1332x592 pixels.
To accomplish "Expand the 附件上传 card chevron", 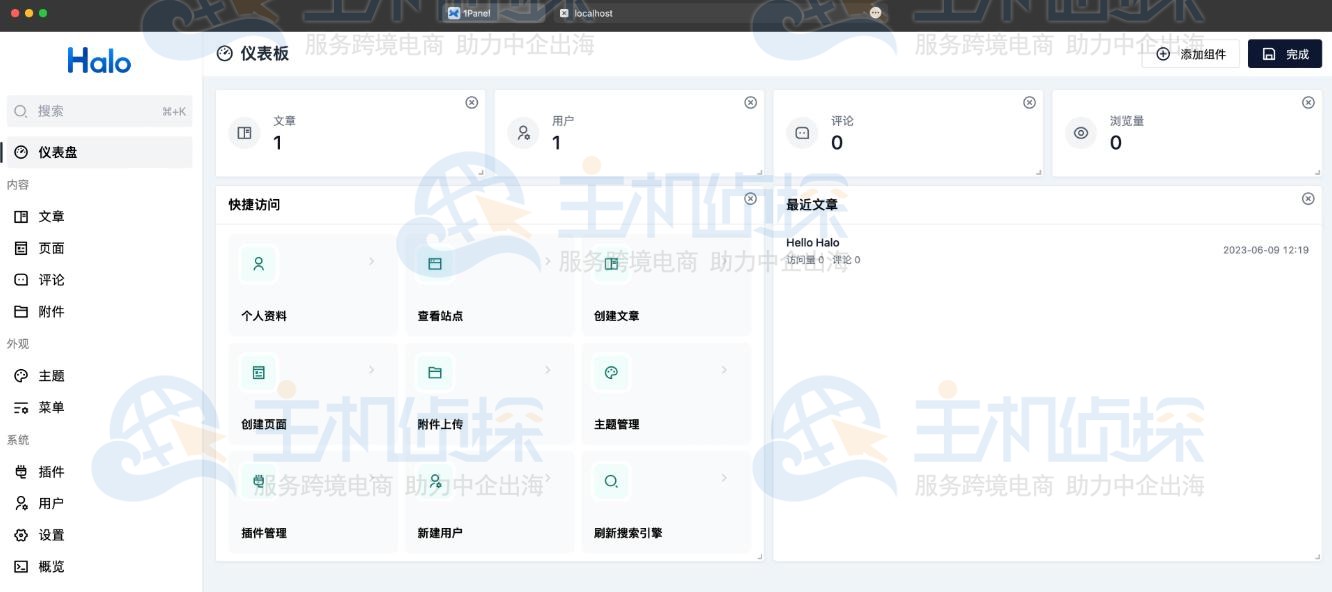I will [548, 368].
